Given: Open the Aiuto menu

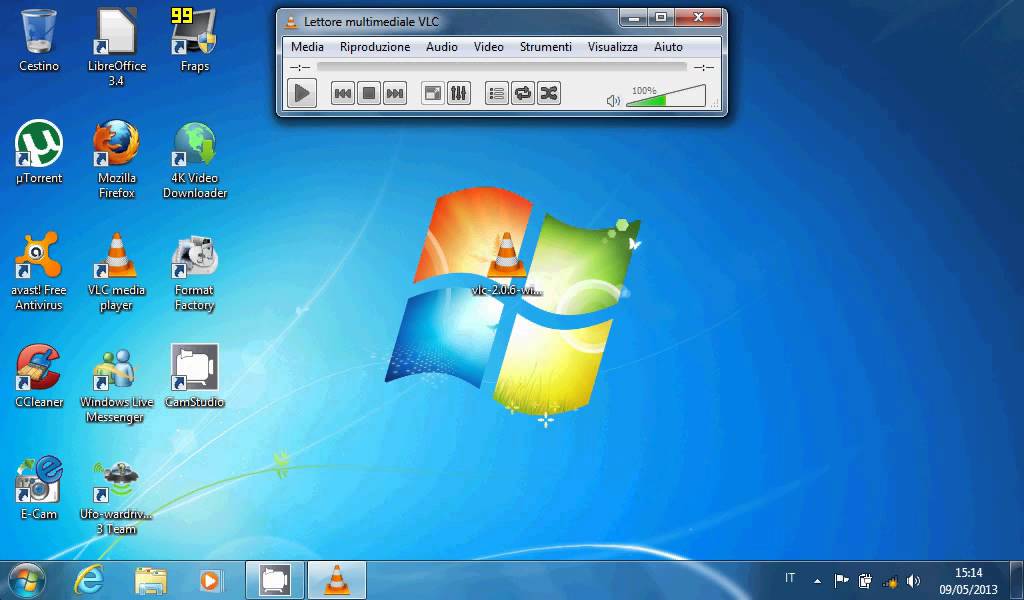Looking at the screenshot, I should click(668, 47).
